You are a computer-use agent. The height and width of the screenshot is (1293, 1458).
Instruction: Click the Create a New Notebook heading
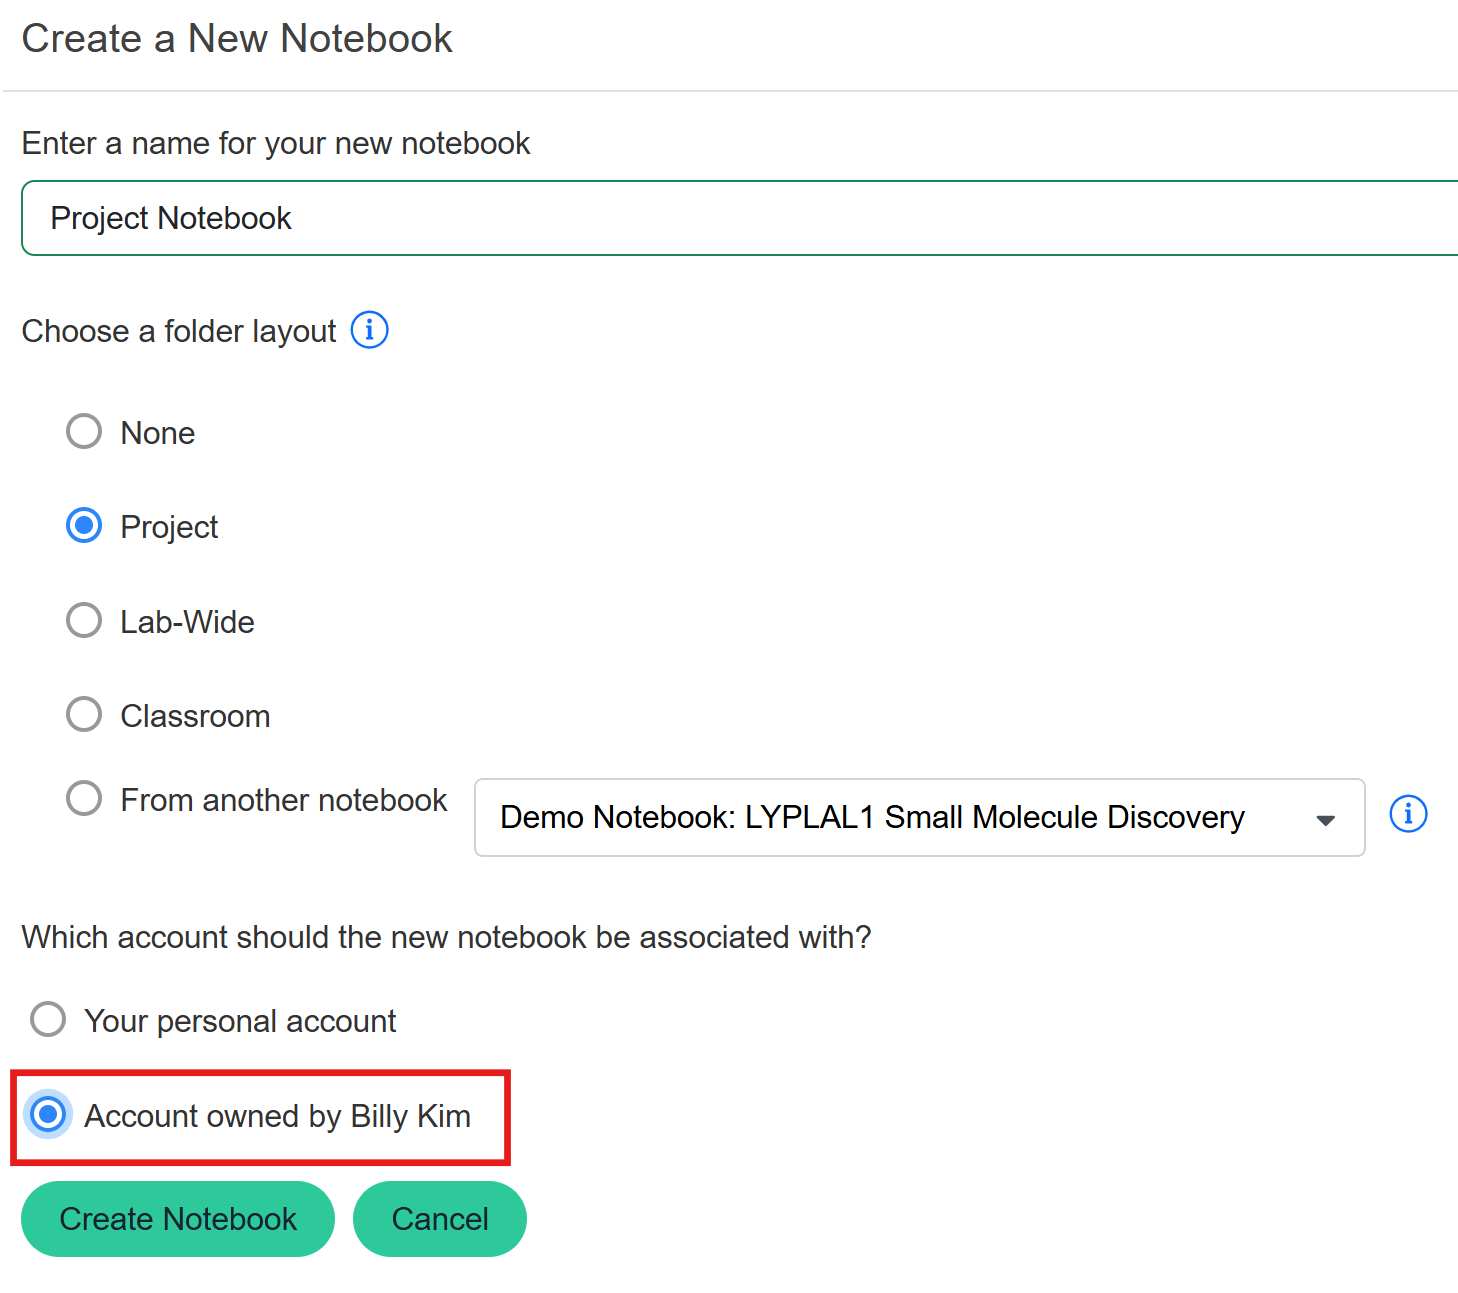coord(237,39)
